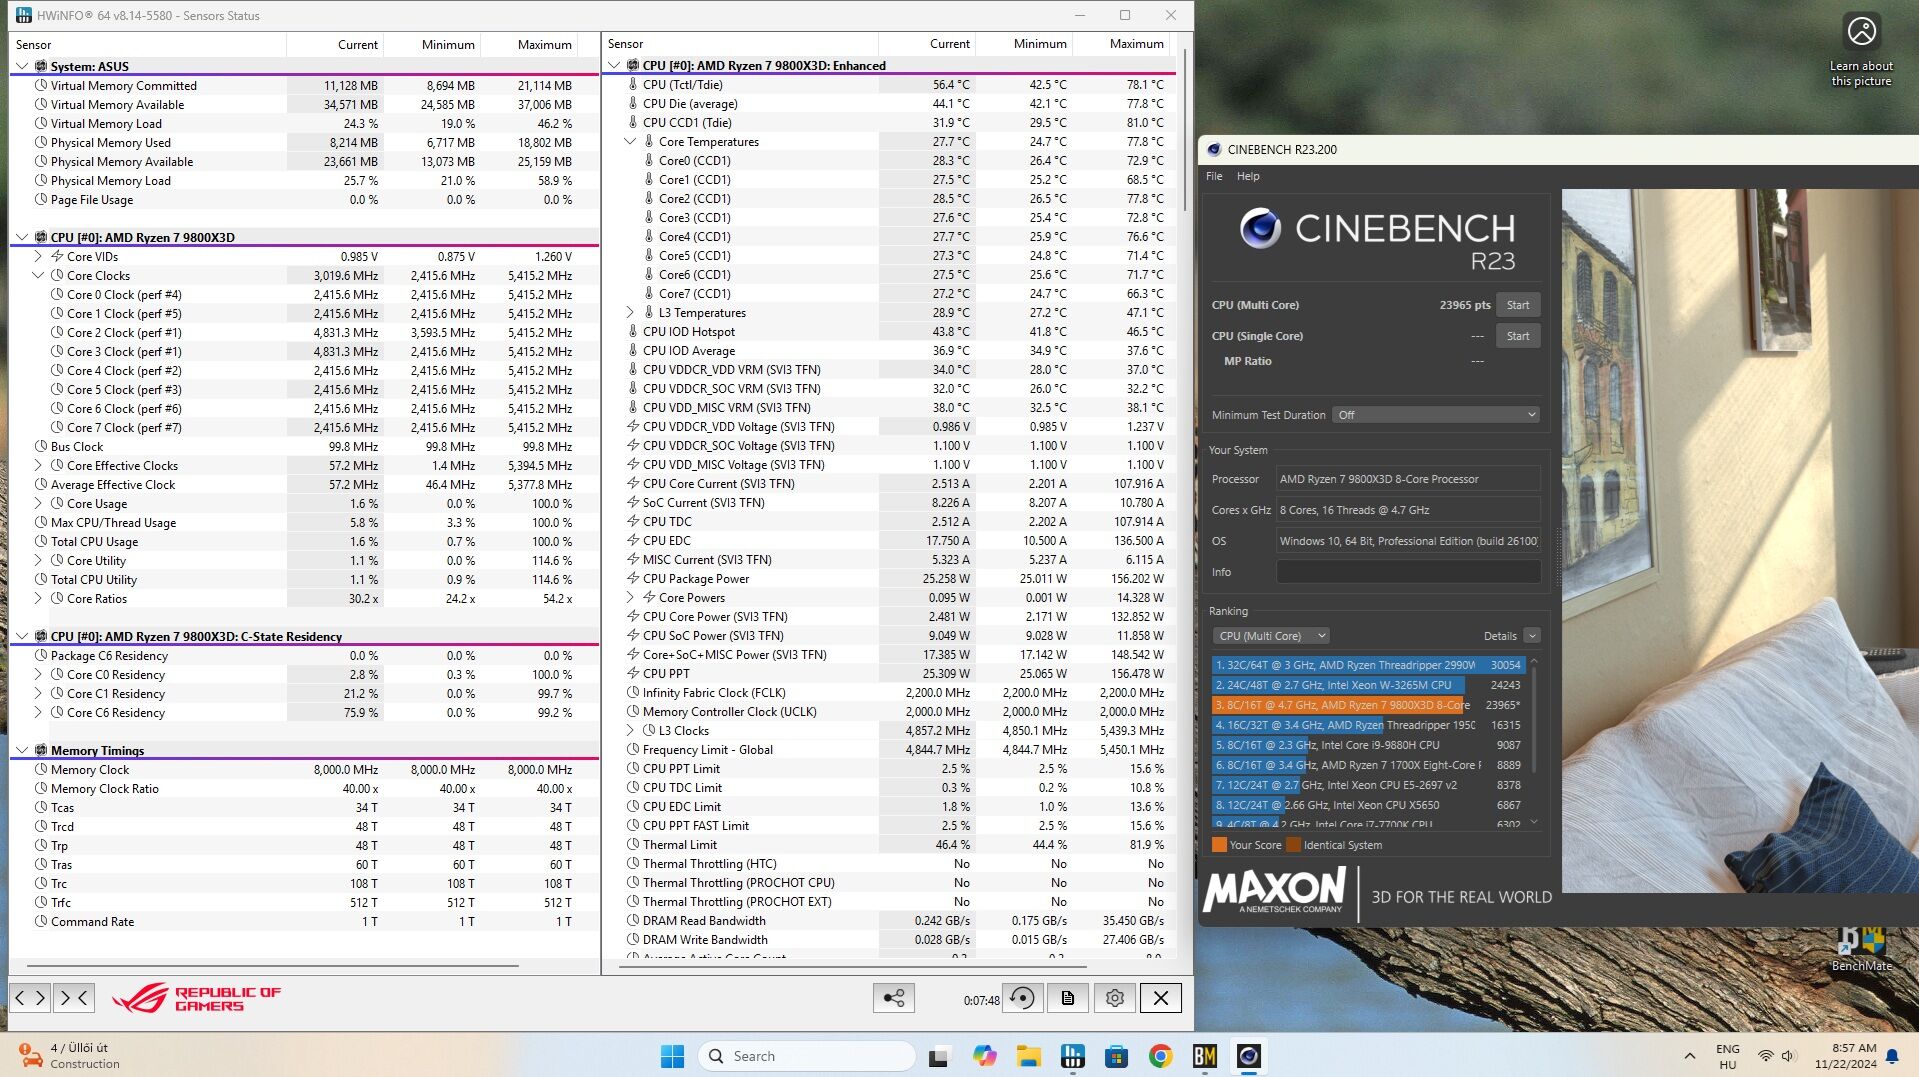Open the notification bell in system tray

(1892, 1056)
